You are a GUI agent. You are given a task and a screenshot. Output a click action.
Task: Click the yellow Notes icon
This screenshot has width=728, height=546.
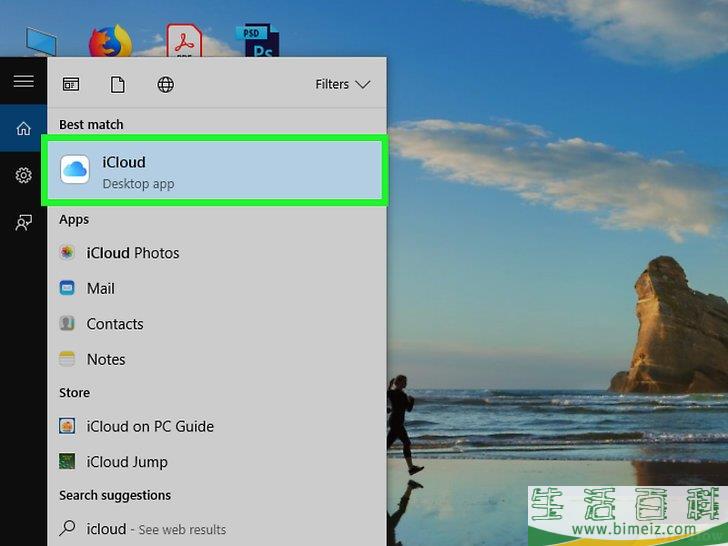pyautogui.click(x=67, y=359)
